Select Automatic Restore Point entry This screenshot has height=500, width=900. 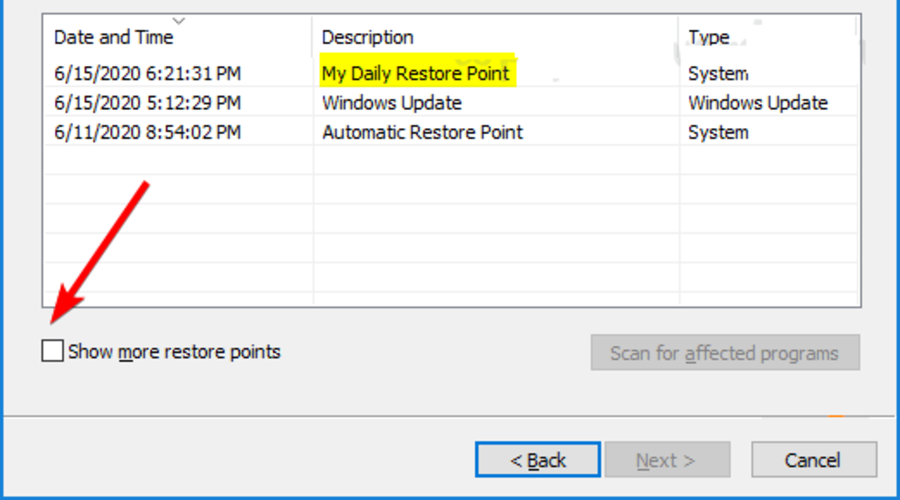click(422, 132)
